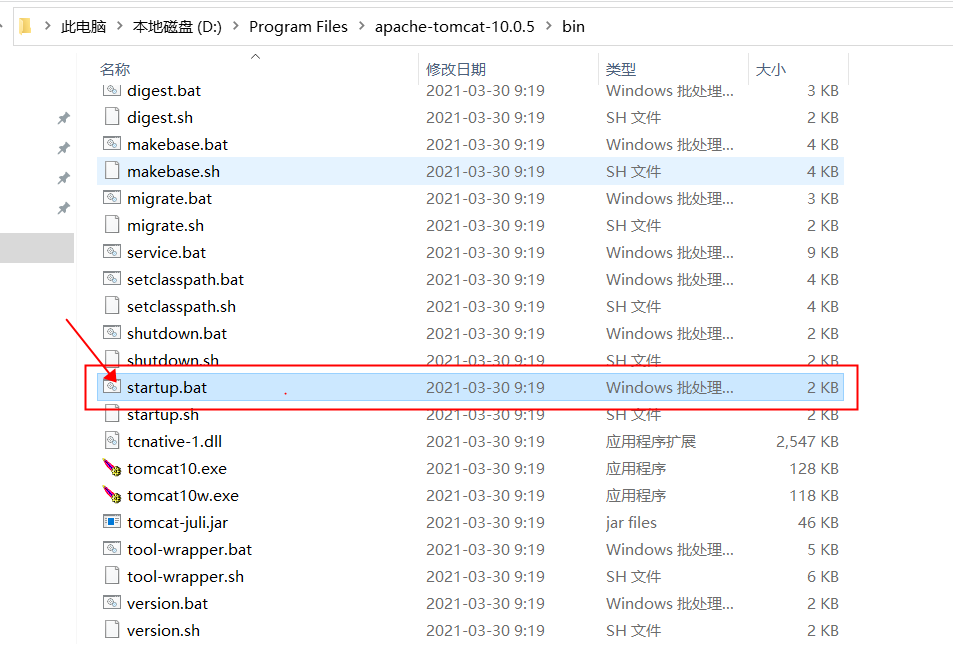
Task: Select the setclasspath.bat file name
Action: (185, 279)
